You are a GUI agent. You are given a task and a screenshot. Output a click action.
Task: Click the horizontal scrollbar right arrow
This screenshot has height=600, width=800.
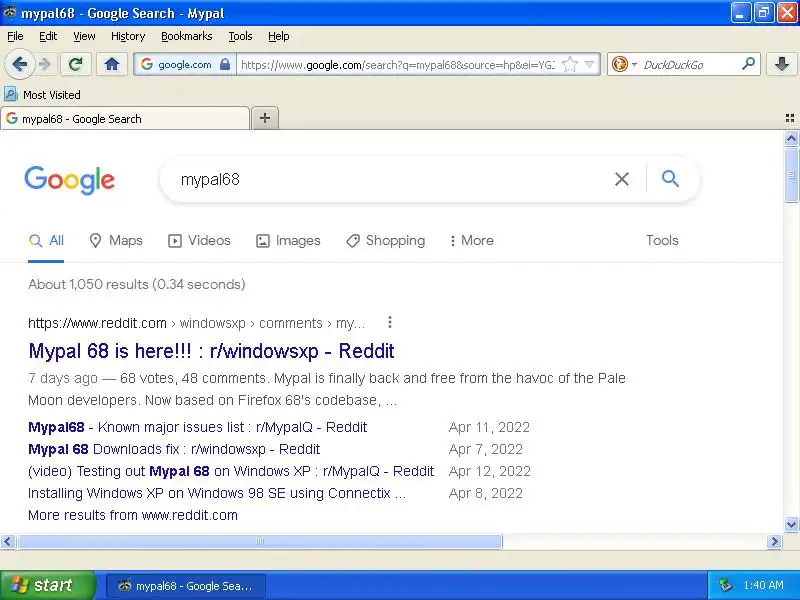click(774, 541)
